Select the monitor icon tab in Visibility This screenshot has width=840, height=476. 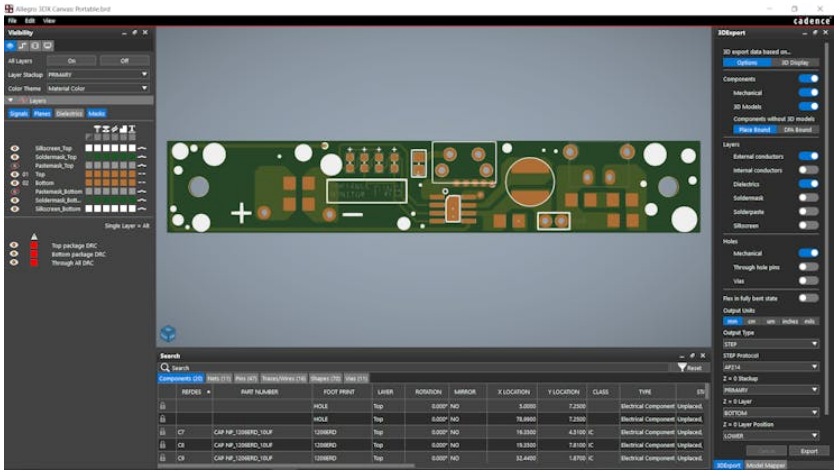click(47, 46)
